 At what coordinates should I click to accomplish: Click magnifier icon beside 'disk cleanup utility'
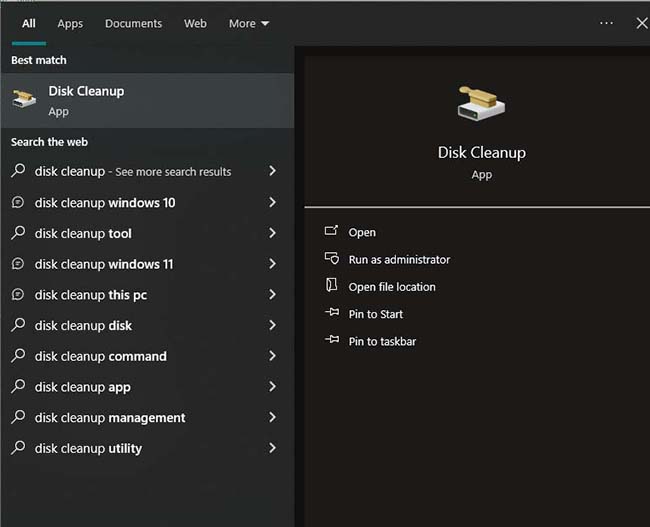pos(18,447)
